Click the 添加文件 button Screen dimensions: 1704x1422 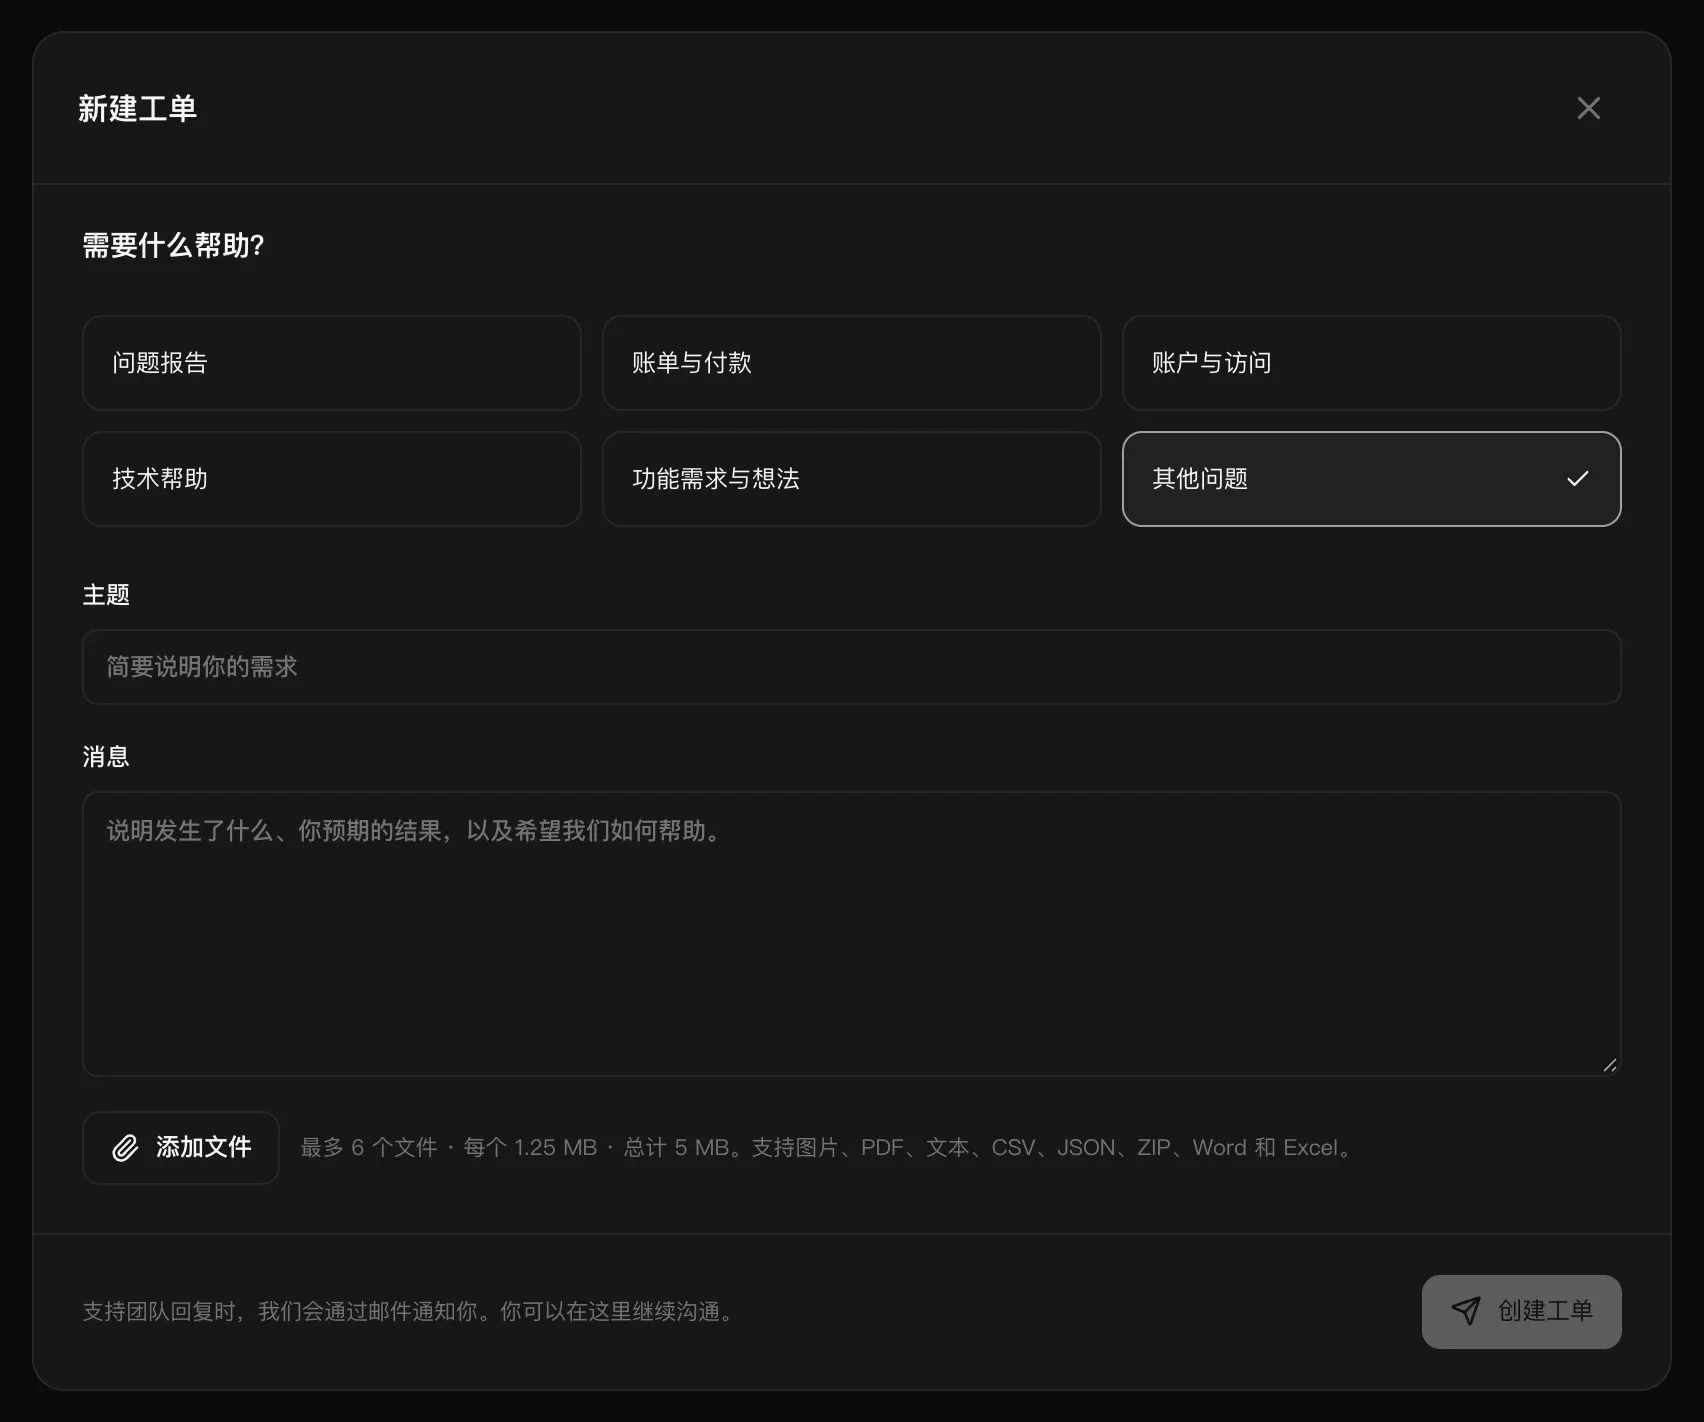181,1148
